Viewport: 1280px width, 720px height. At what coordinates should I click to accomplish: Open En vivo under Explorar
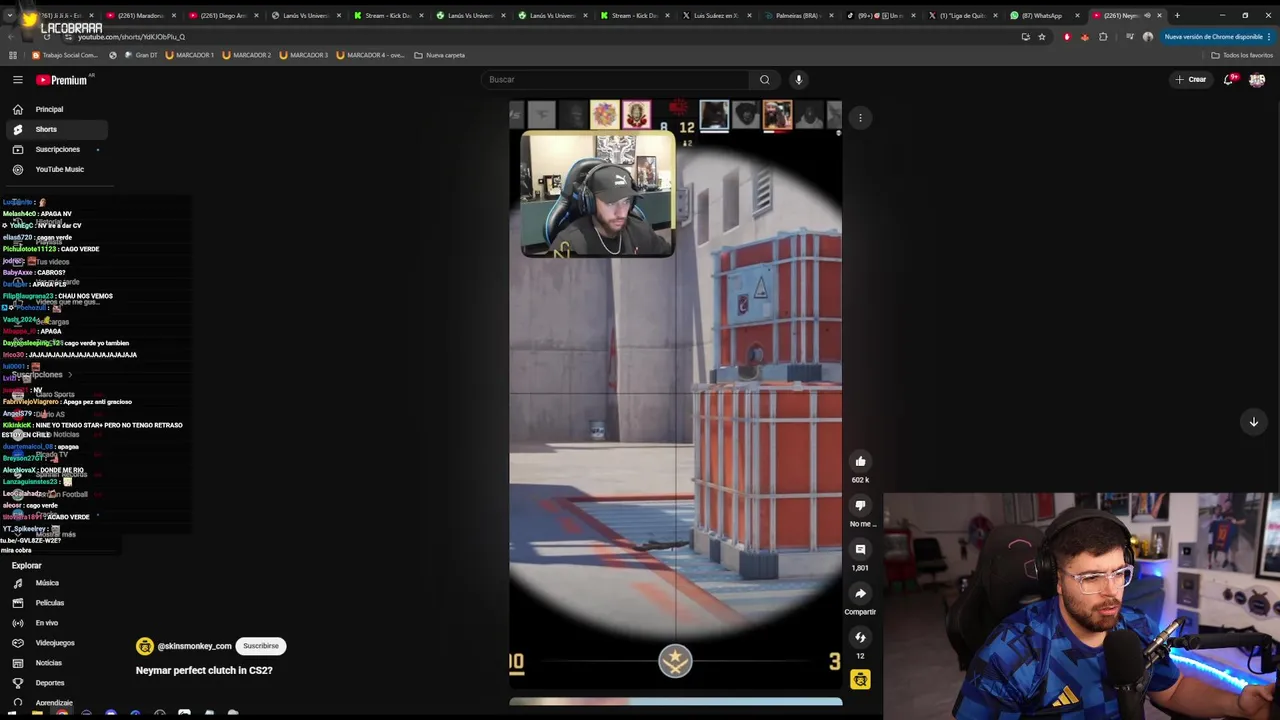pos(56,623)
